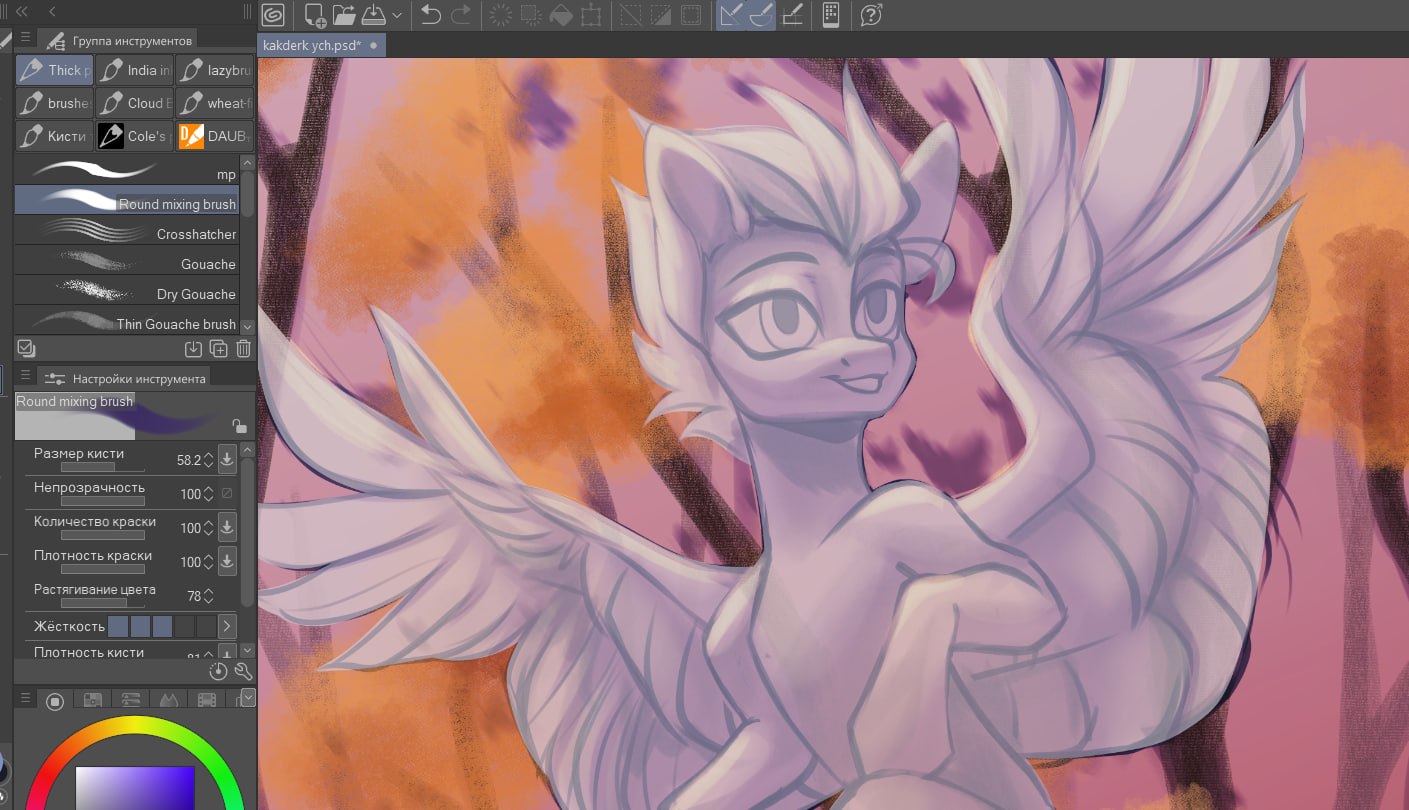Viewport: 1409px width, 810px height.
Task: Click the Непрозрачность slider
Action: pos(102,501)
